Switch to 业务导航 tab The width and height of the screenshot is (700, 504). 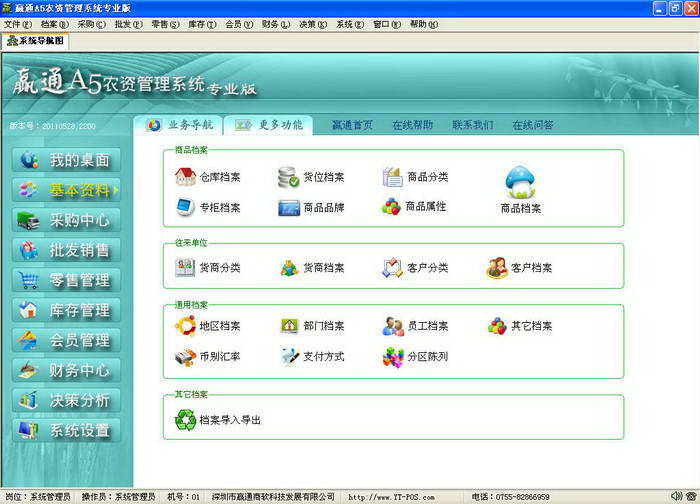click(179, 125)
